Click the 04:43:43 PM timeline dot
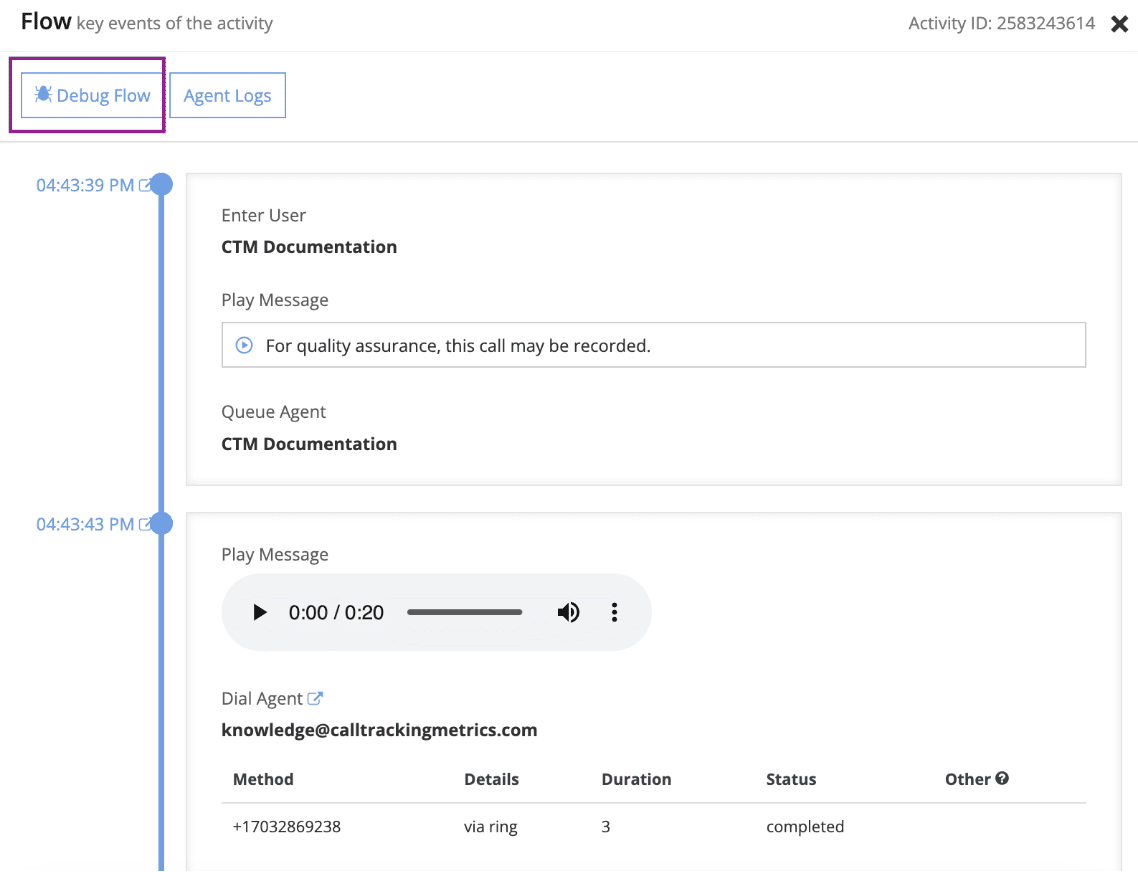 pos(162,523)
